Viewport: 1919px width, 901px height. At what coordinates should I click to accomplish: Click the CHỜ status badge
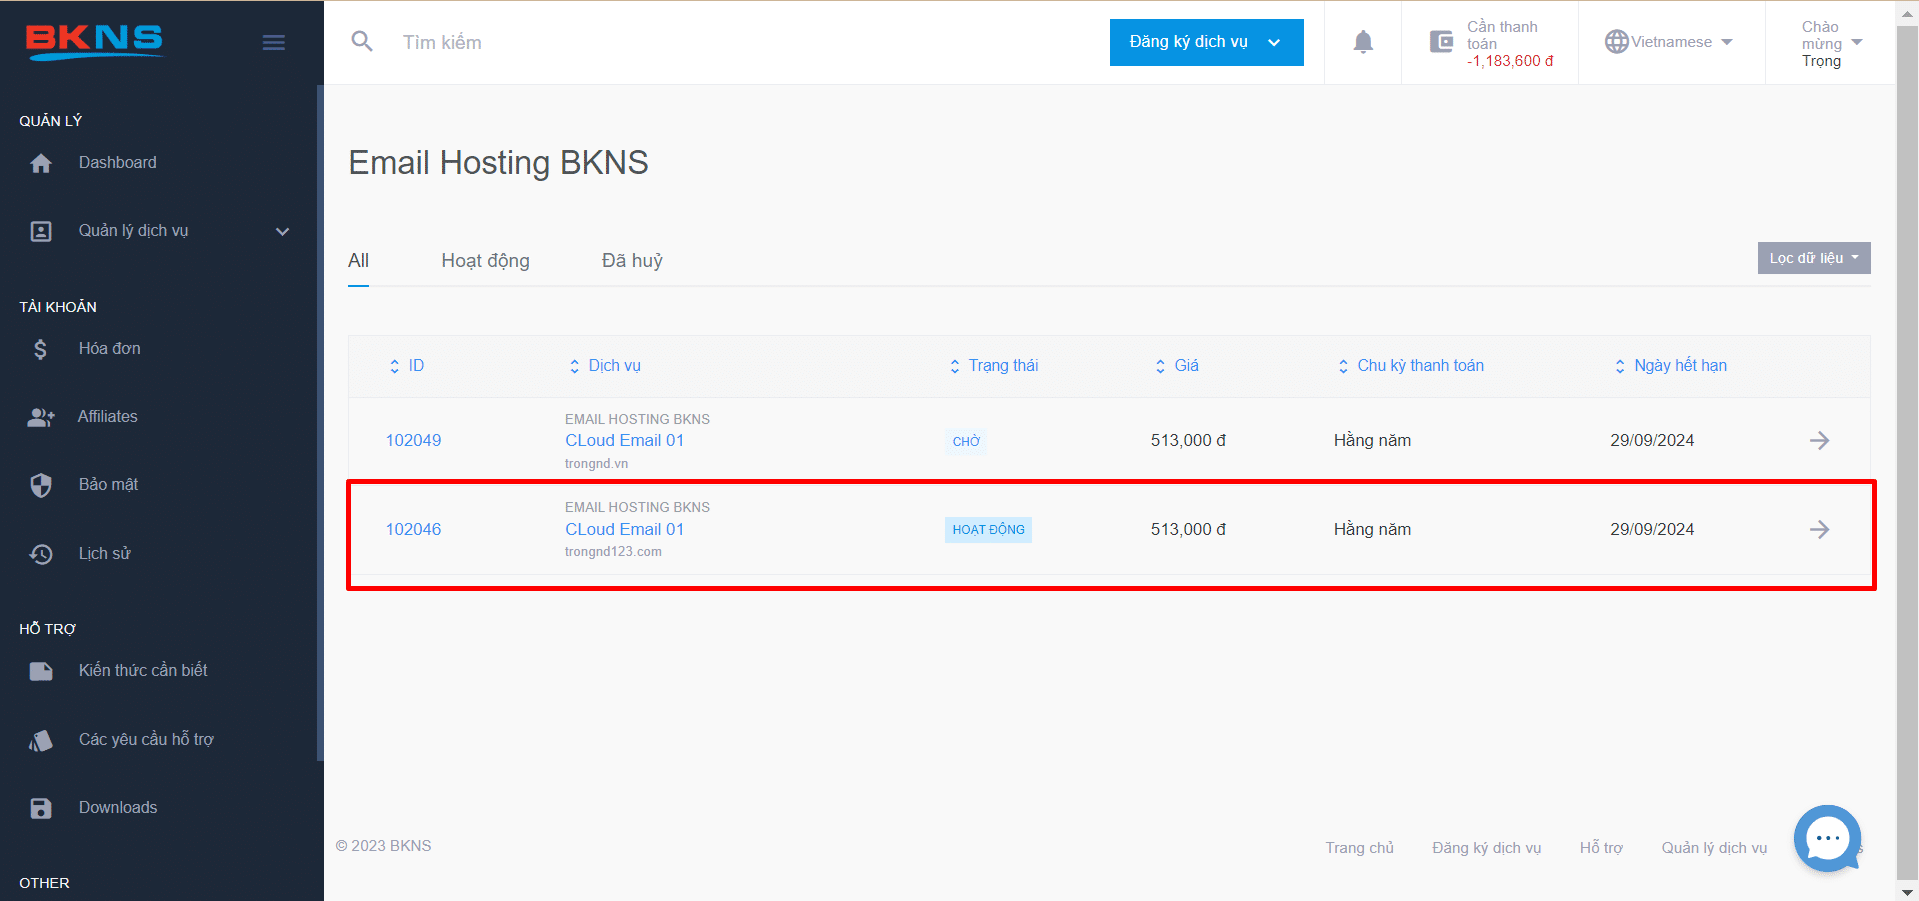(966, 442)
